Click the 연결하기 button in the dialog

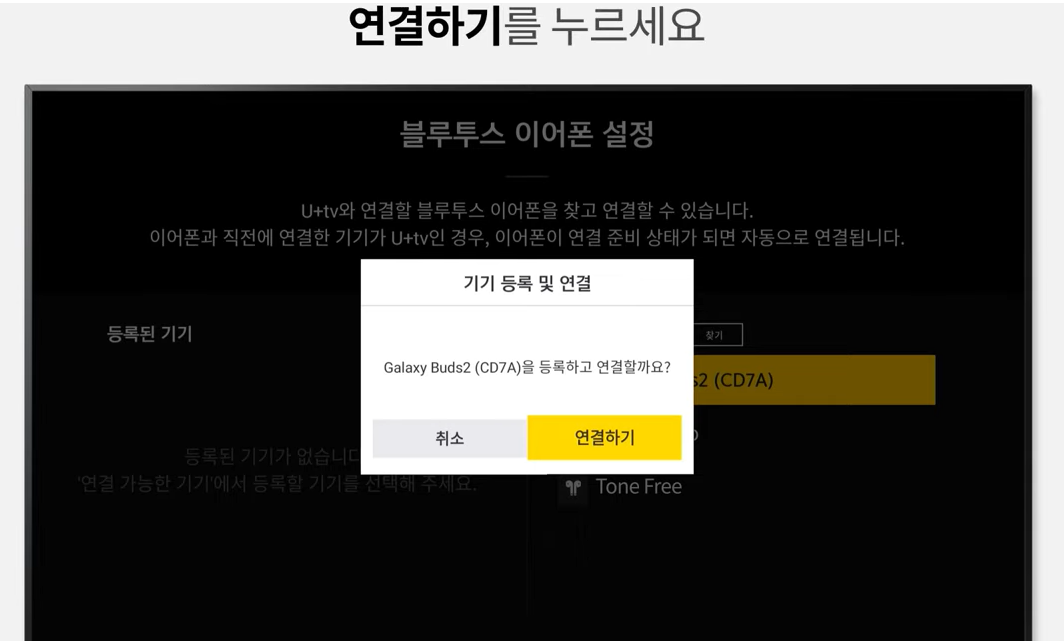[x=604, y=438]
